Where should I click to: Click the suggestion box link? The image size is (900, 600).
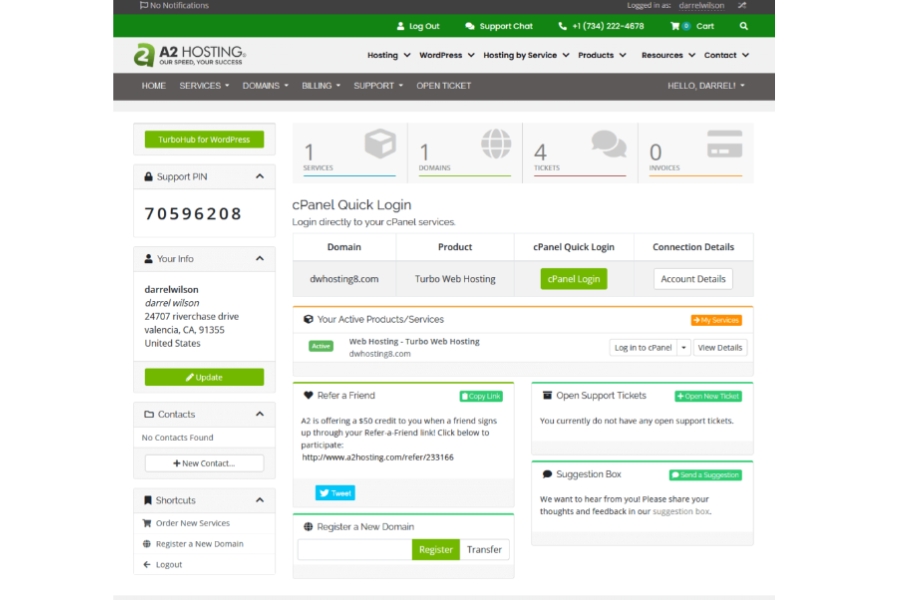(x=681, y=511)
